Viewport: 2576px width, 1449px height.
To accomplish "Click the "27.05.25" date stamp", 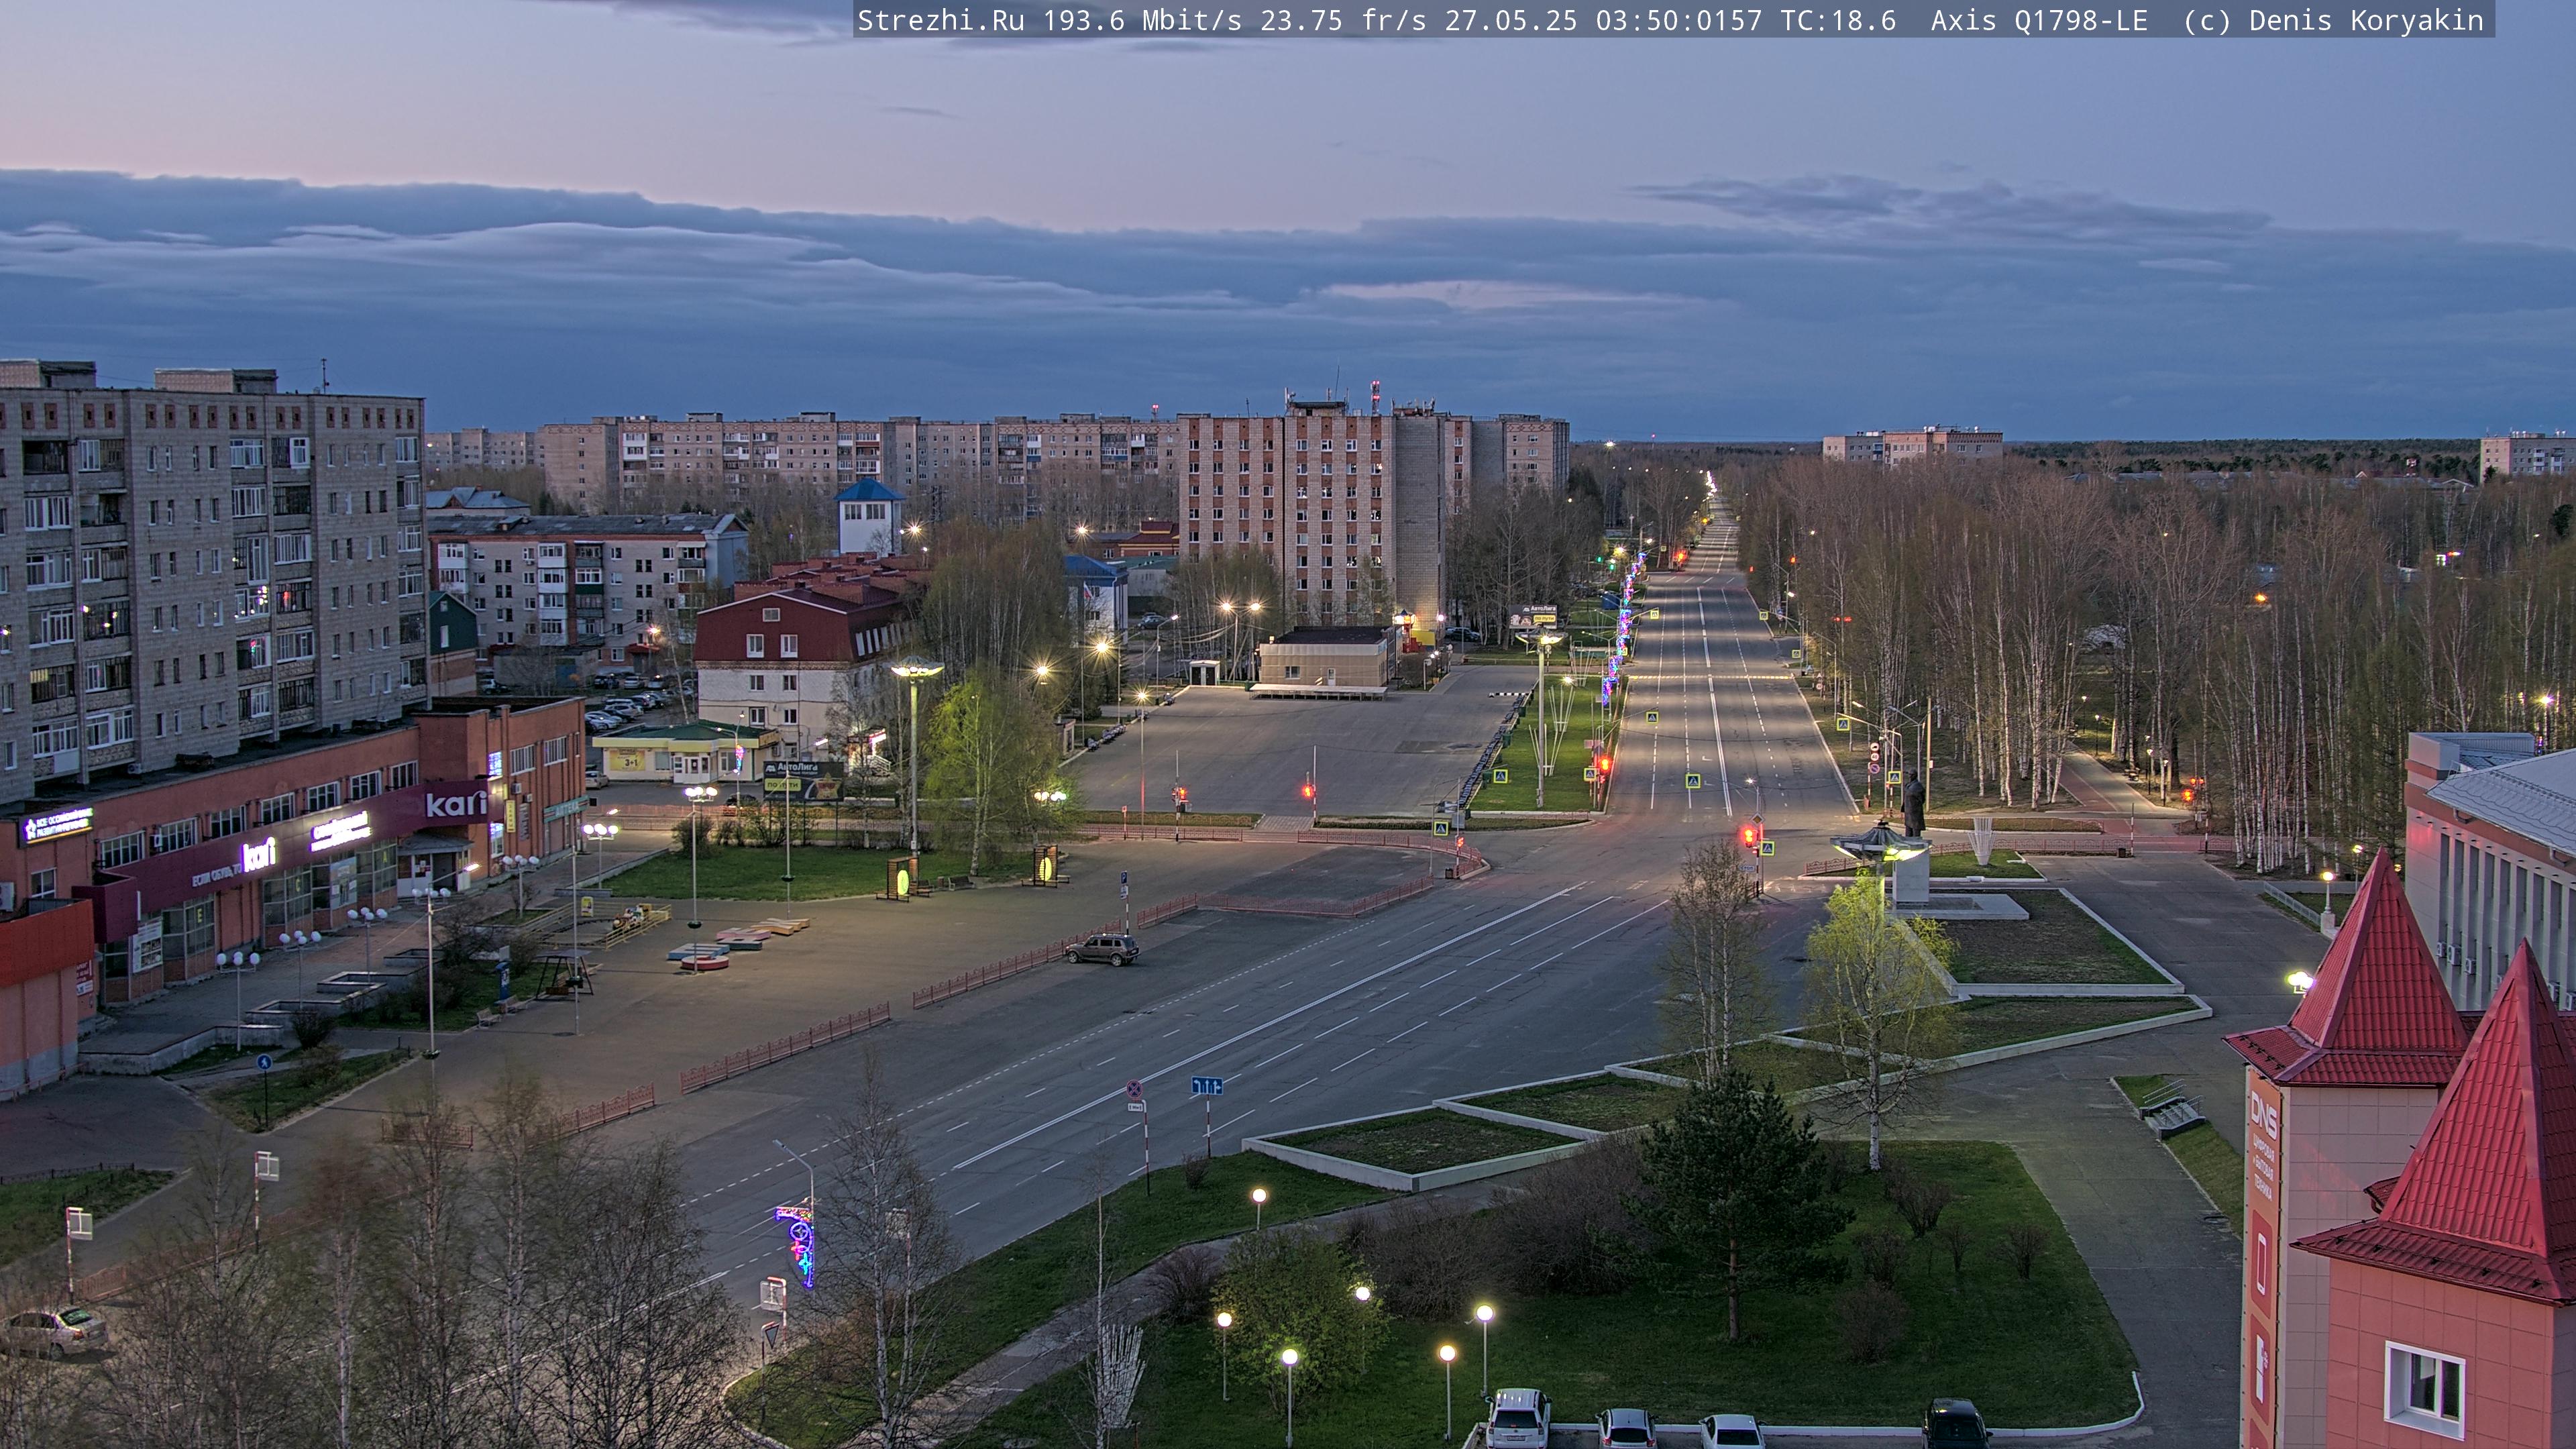I will [1511, 21].
